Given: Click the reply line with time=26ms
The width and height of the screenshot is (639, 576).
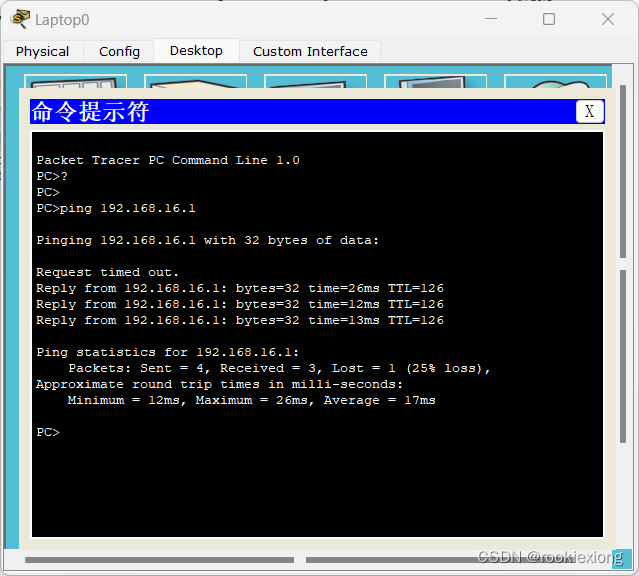Looking at the screenshot, I should 240,288.
